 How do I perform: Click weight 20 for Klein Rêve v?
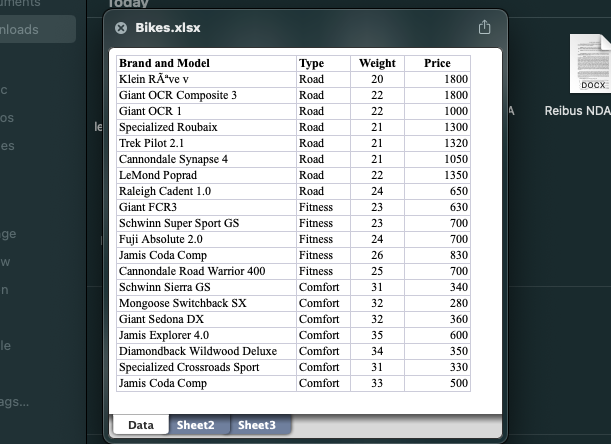(377, 79)
